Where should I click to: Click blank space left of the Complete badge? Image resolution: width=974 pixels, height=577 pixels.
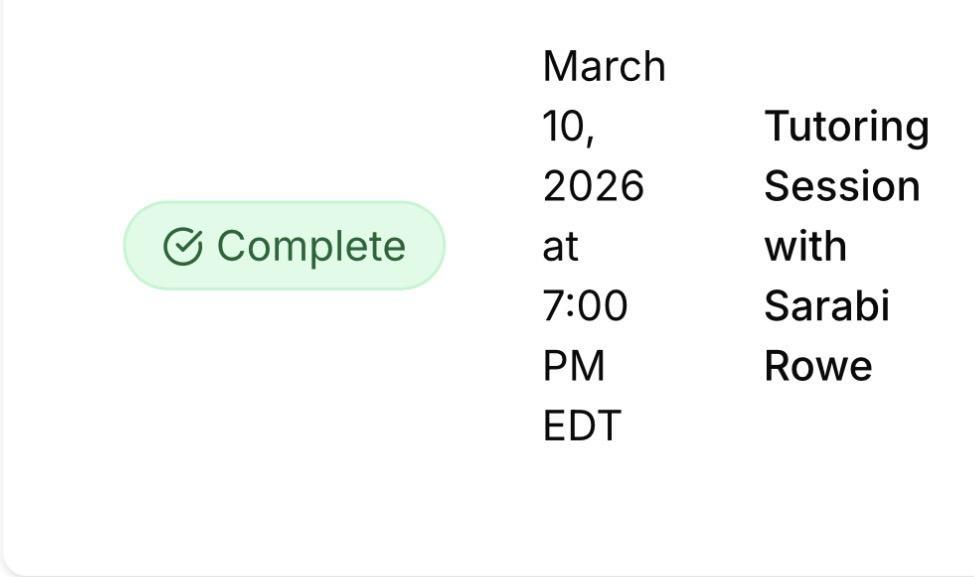(60, 246)
